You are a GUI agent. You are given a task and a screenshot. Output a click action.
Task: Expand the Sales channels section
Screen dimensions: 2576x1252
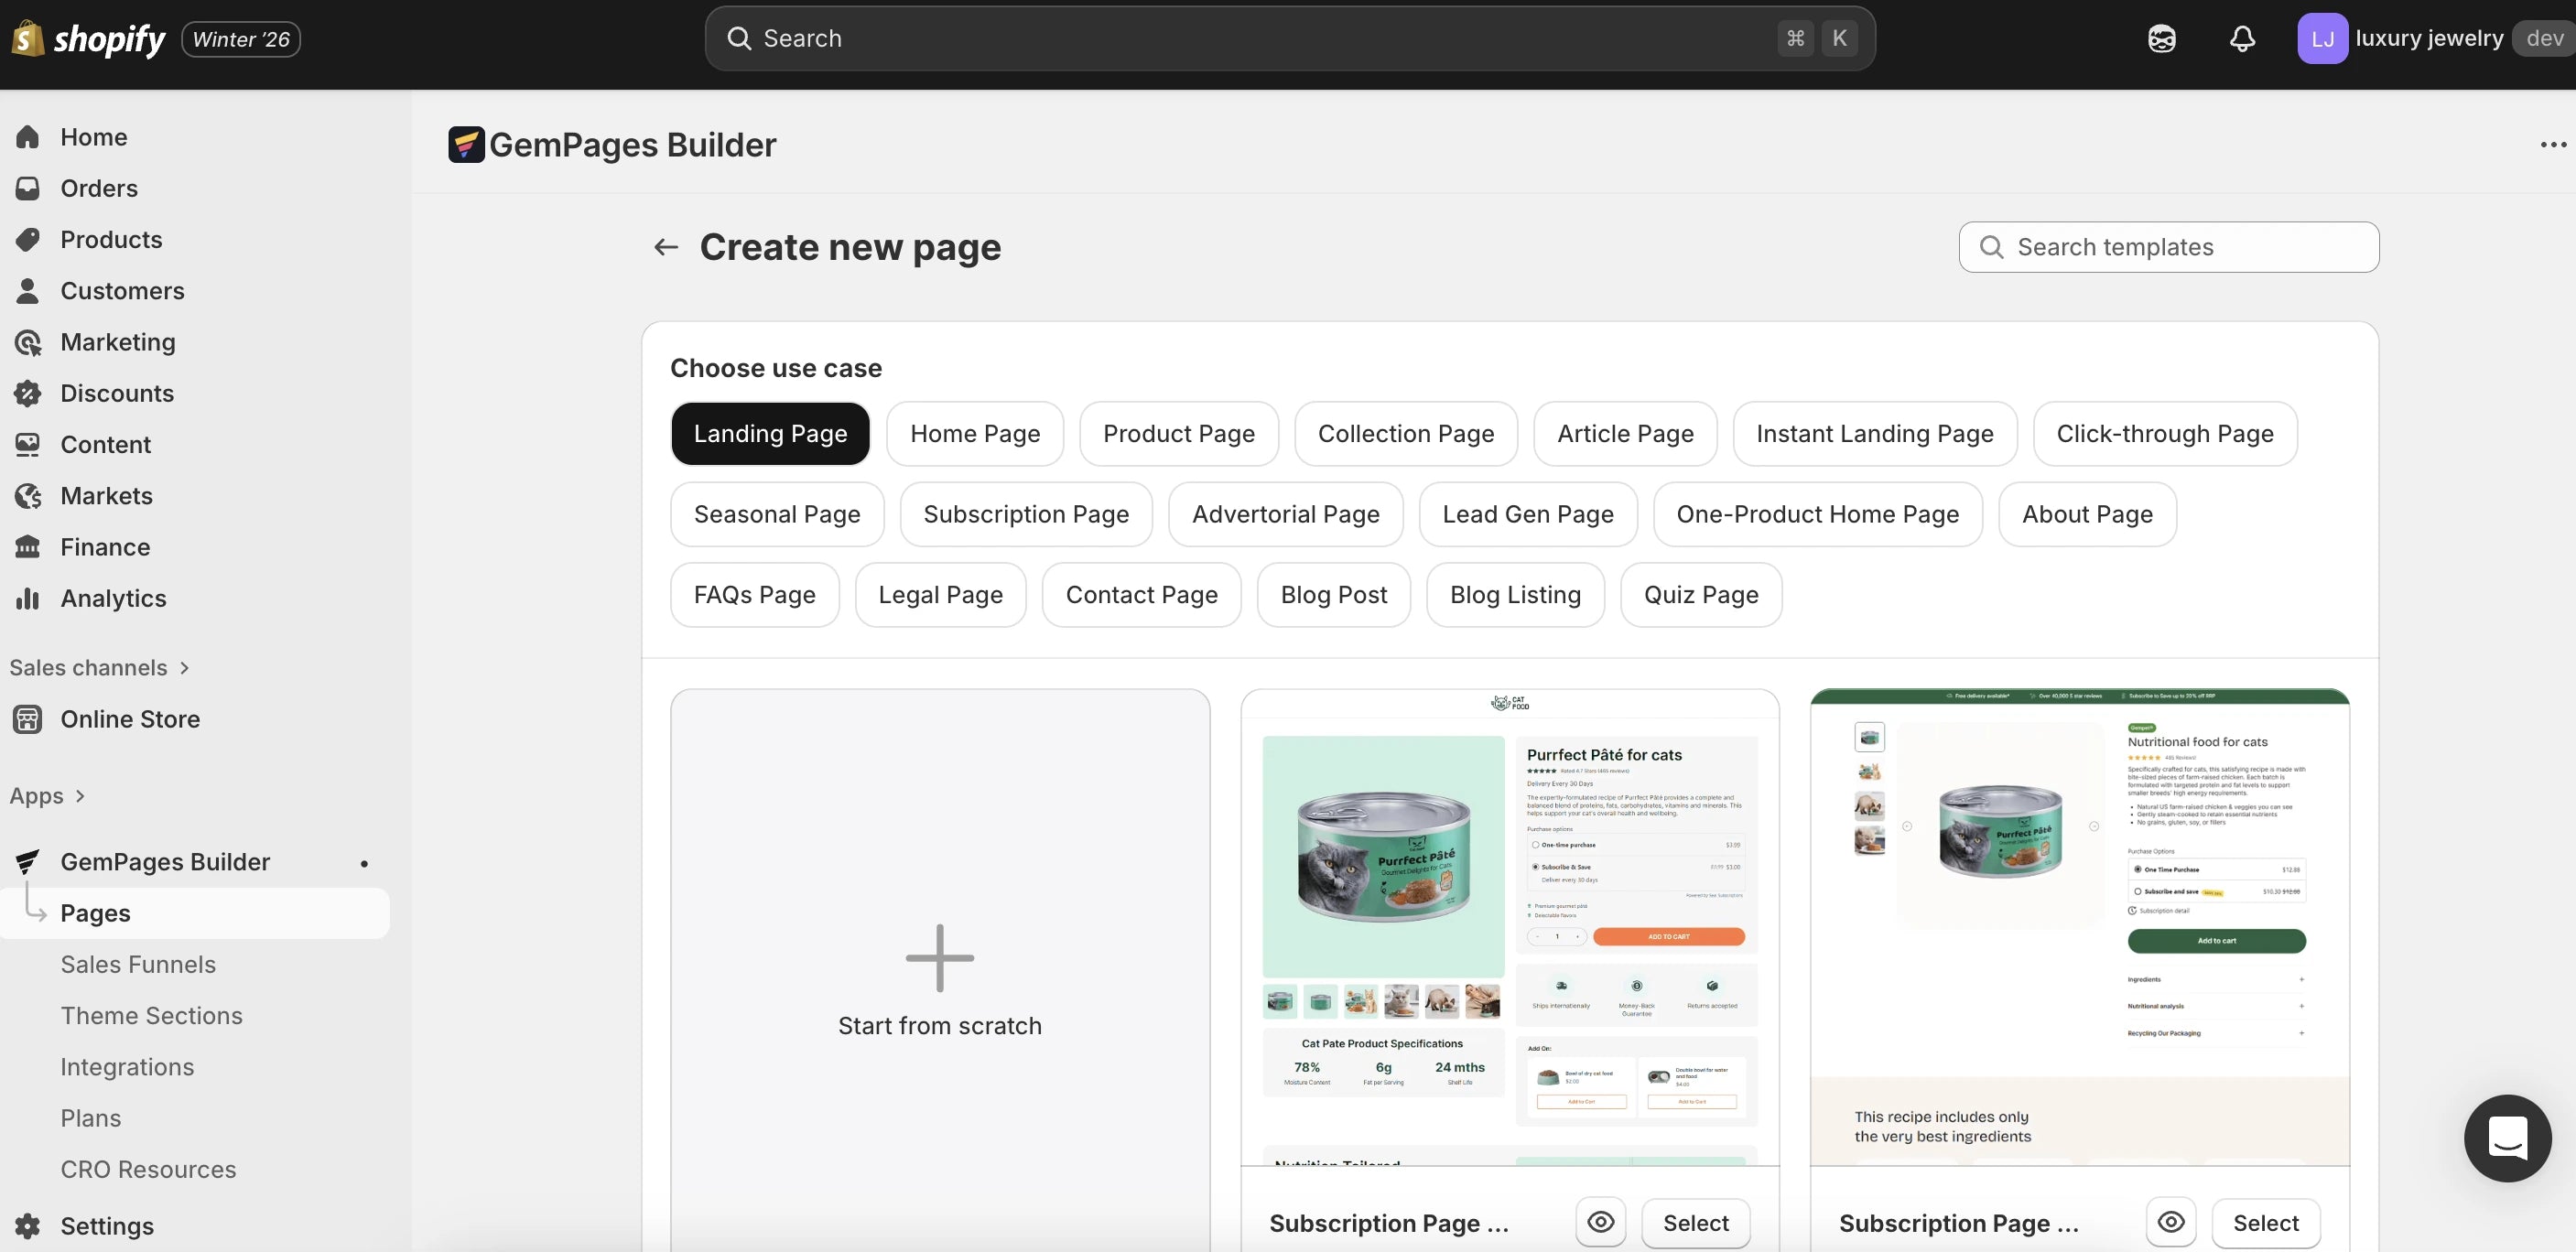[100, 667]
